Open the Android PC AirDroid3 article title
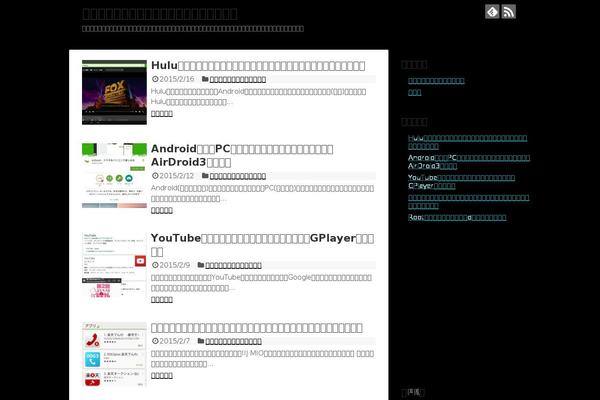 242,155
